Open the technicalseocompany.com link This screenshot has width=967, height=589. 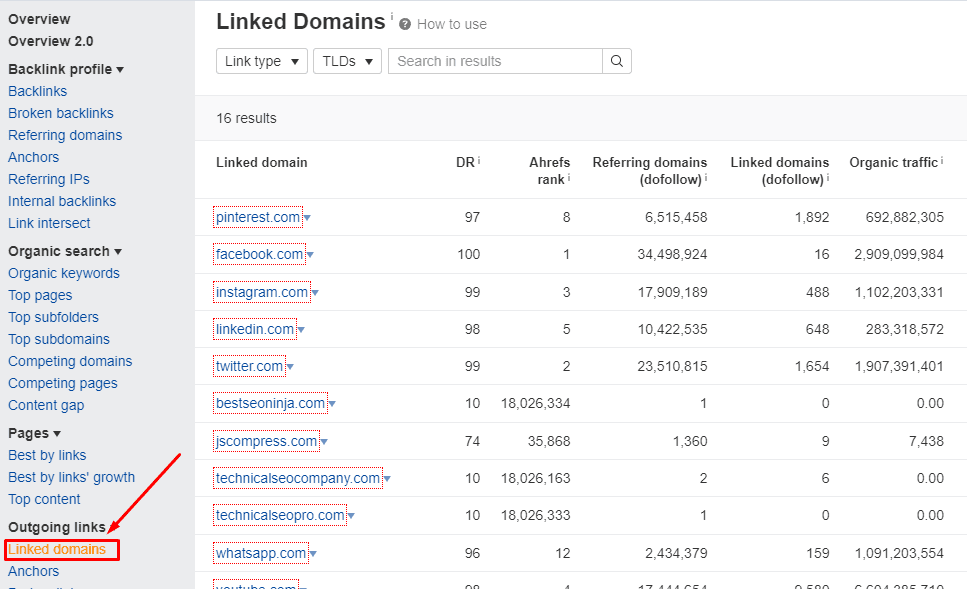[x=298, y=478]
